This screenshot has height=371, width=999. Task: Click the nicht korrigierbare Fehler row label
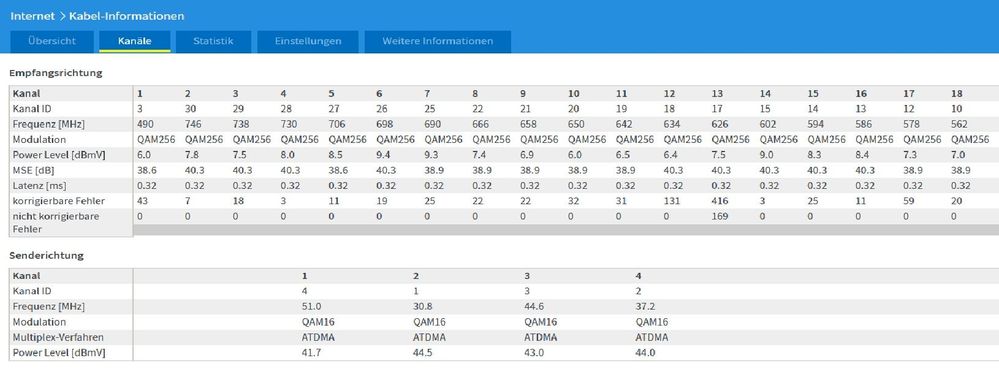tap(56, 222)
